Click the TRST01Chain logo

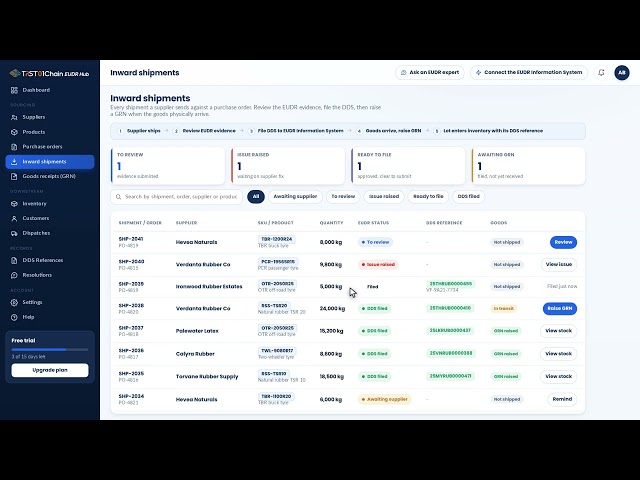tap(49, 73)
